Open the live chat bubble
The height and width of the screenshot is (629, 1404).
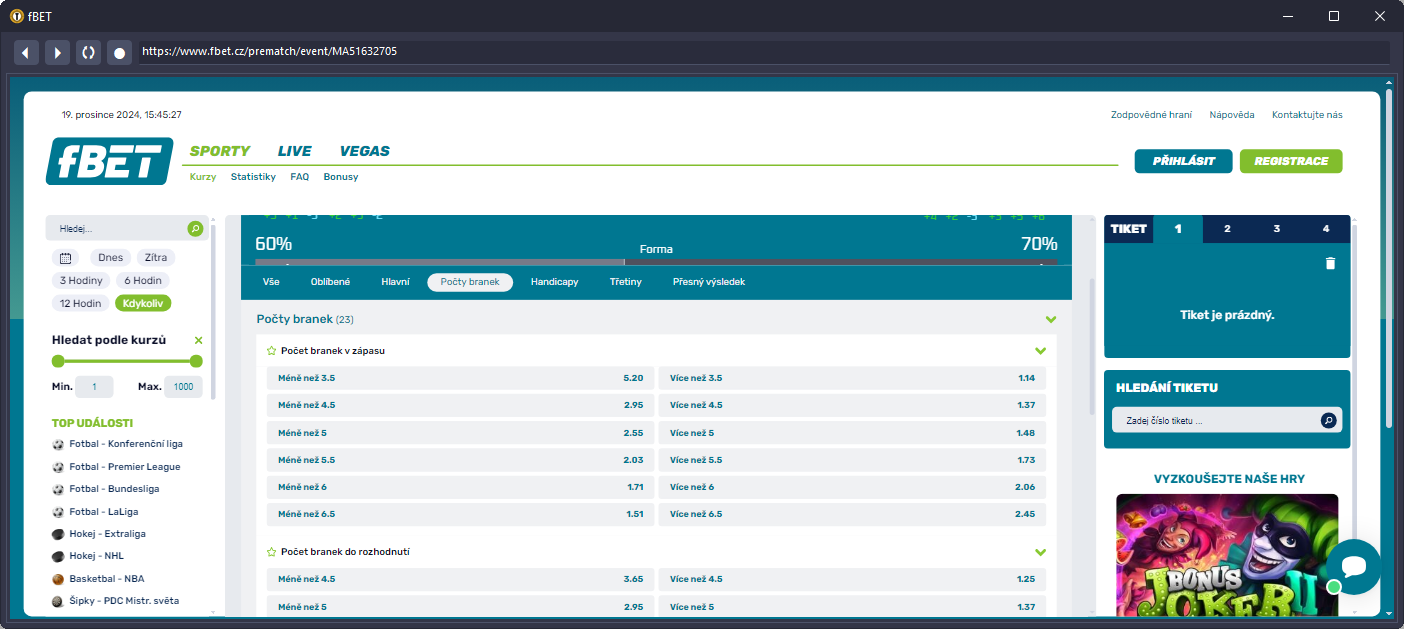(x=1354, y=567)
